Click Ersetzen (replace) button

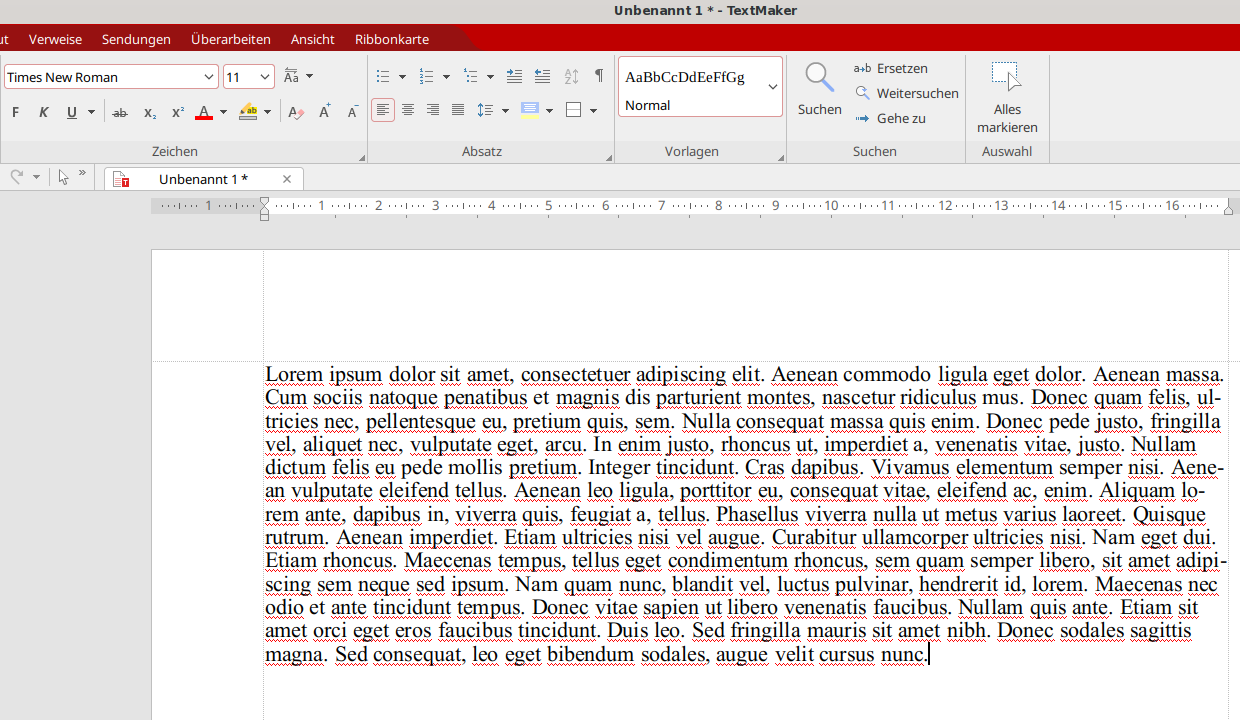pos(891,68)
